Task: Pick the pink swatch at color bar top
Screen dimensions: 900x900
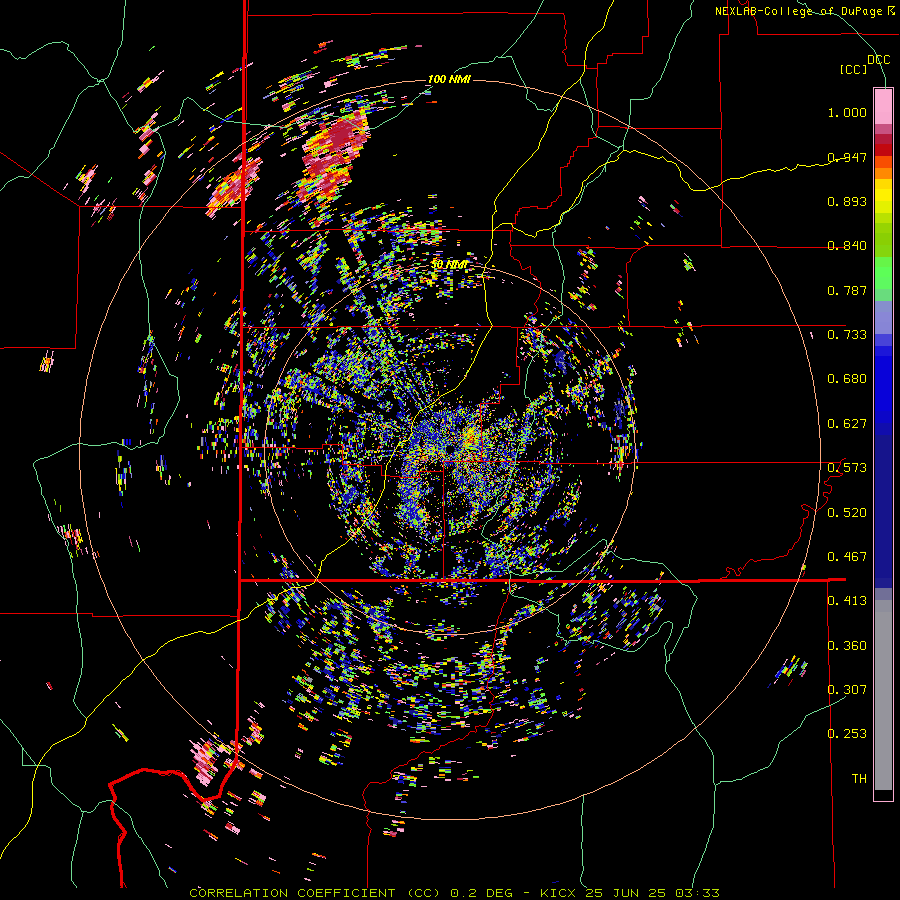Action: [x=883, y=106]
